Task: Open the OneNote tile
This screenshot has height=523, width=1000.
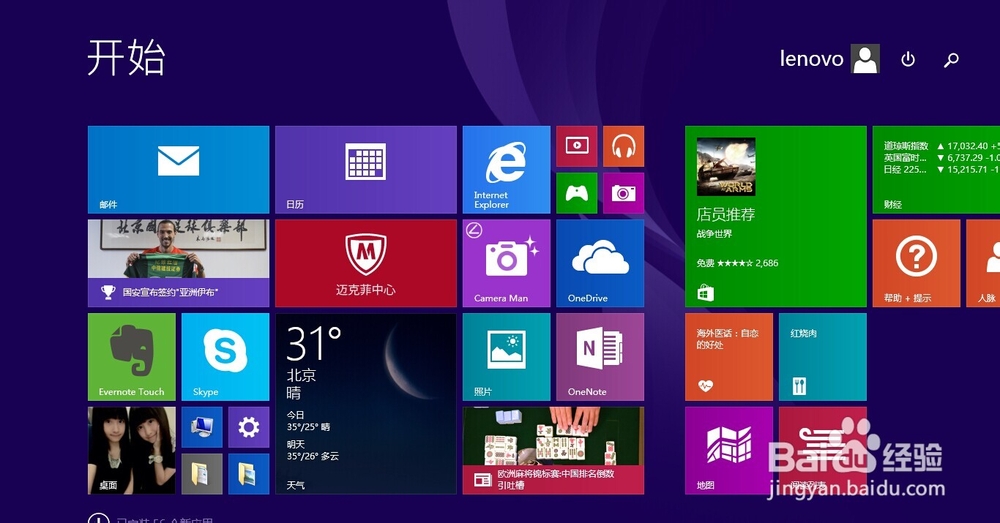Action: [600, 357]
